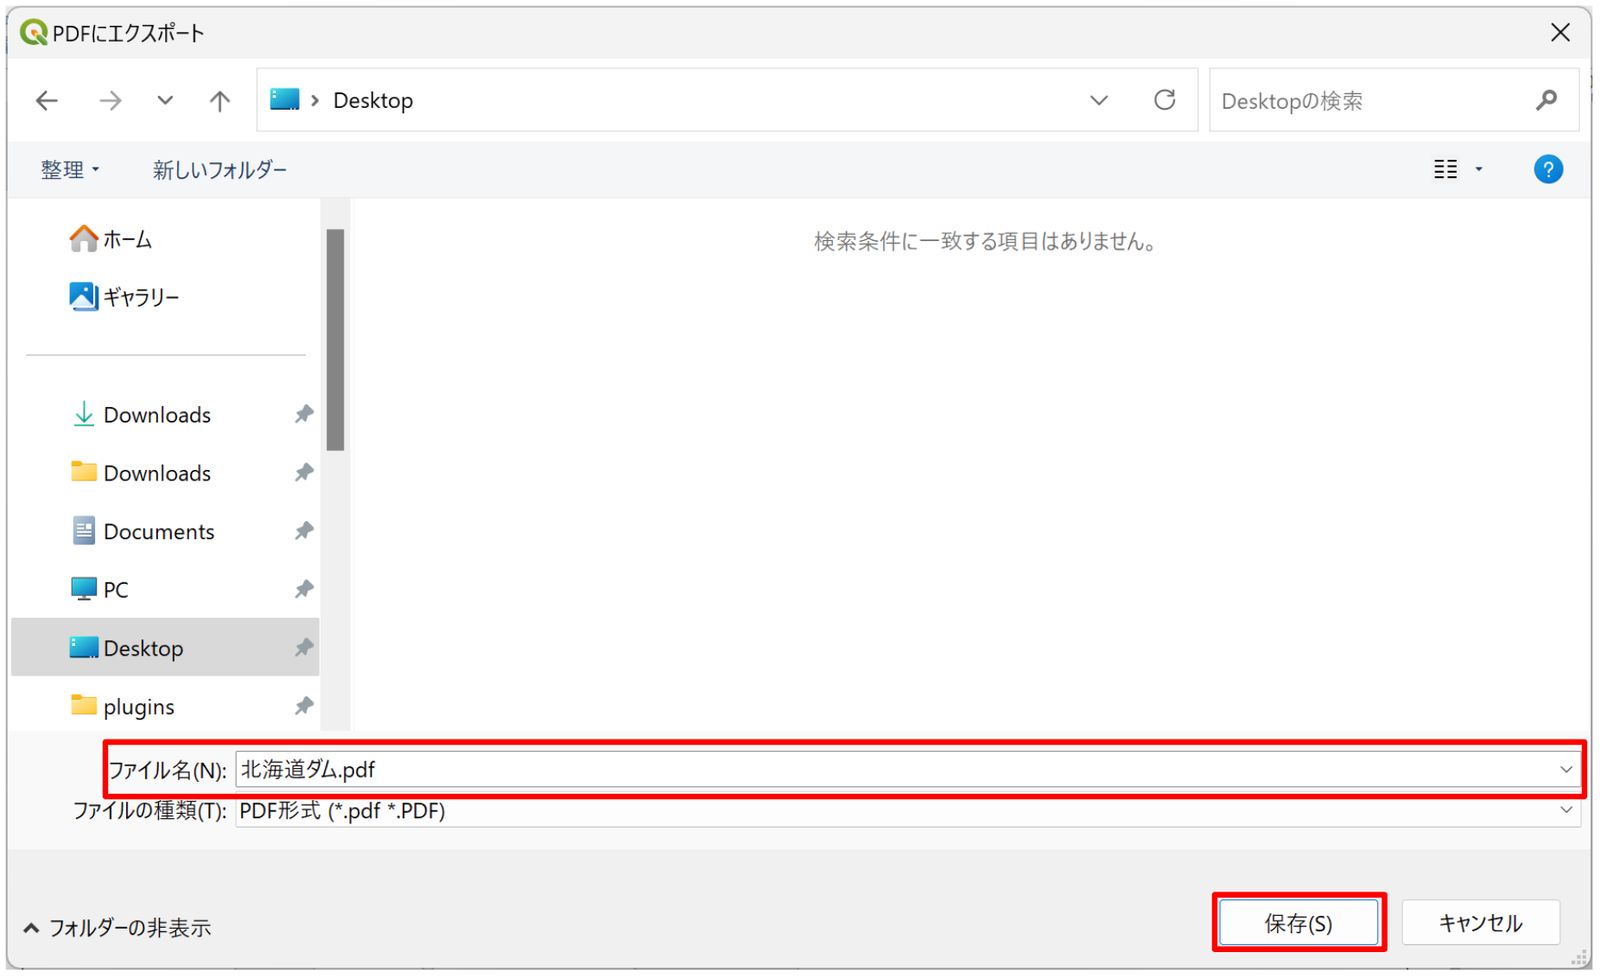Select PC in the navigation pane

click(x=99, y=590)
